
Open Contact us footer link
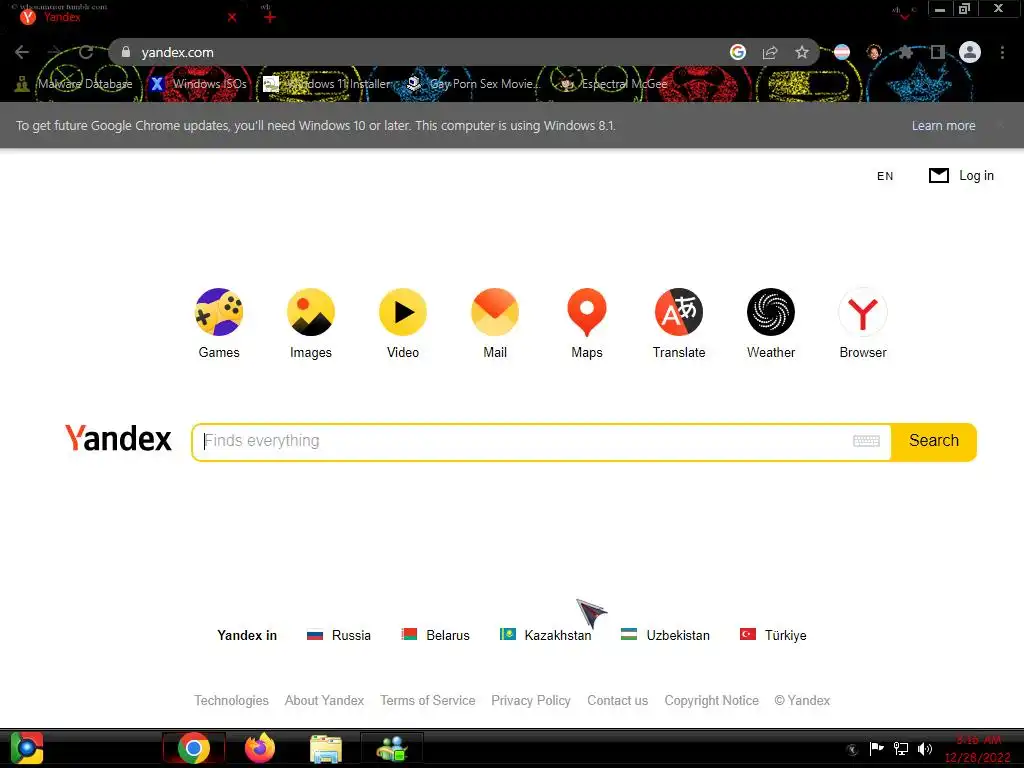click(618, 701)
